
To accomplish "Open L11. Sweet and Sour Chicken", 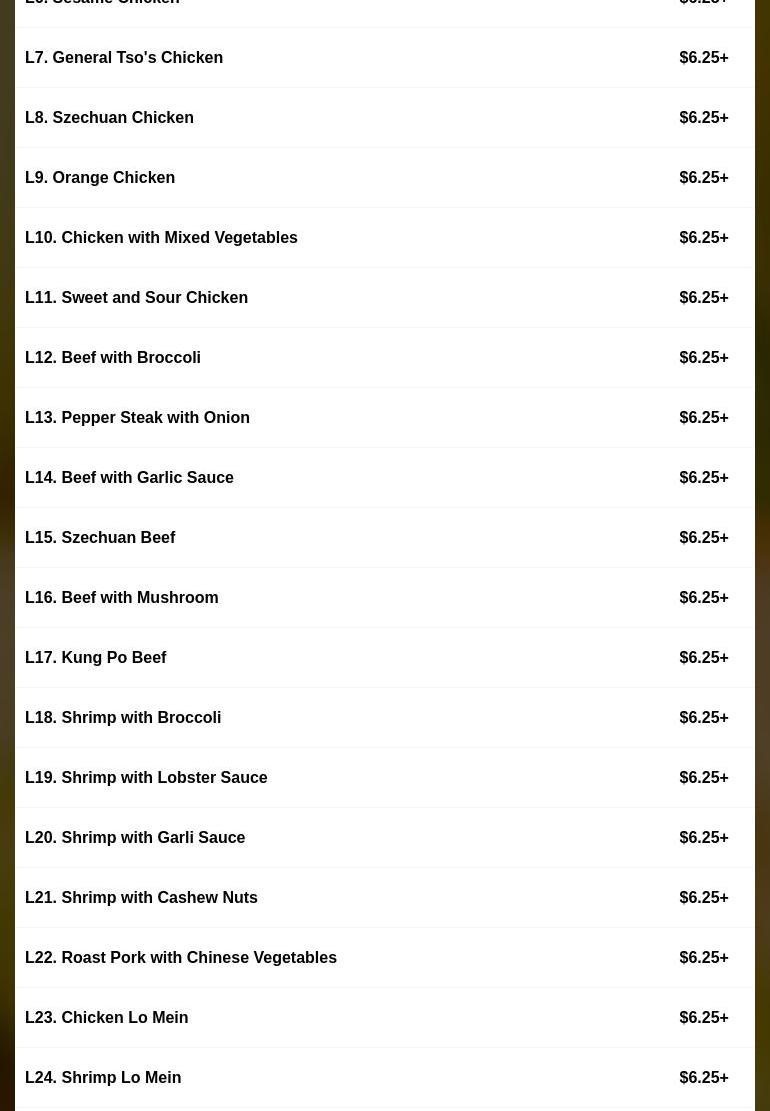I will [136, 298].
